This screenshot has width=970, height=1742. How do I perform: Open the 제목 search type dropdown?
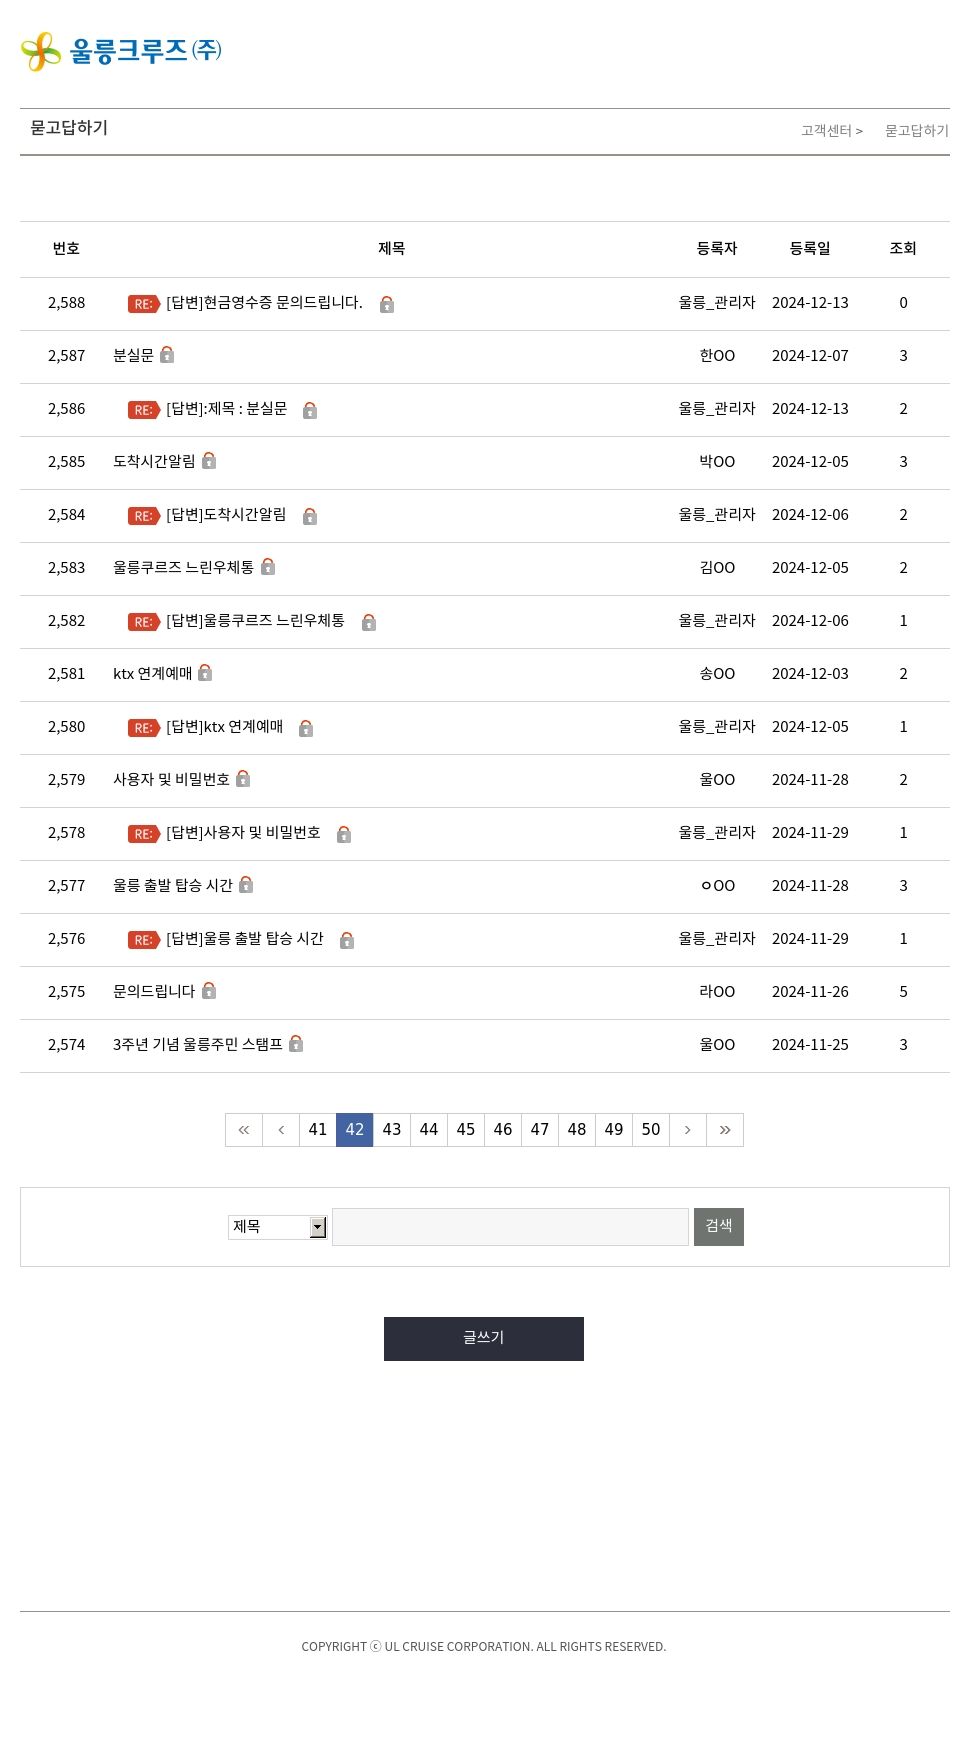[278, 1227]
